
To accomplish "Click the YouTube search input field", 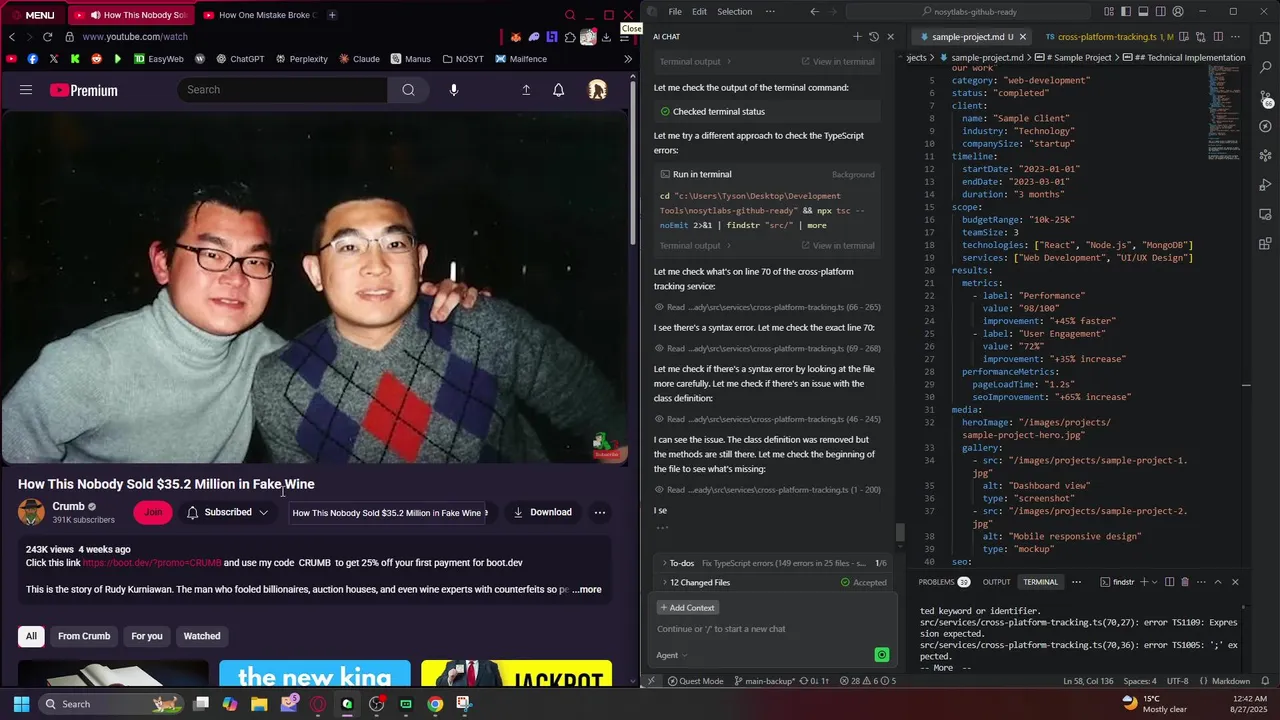I will point(283,90).
